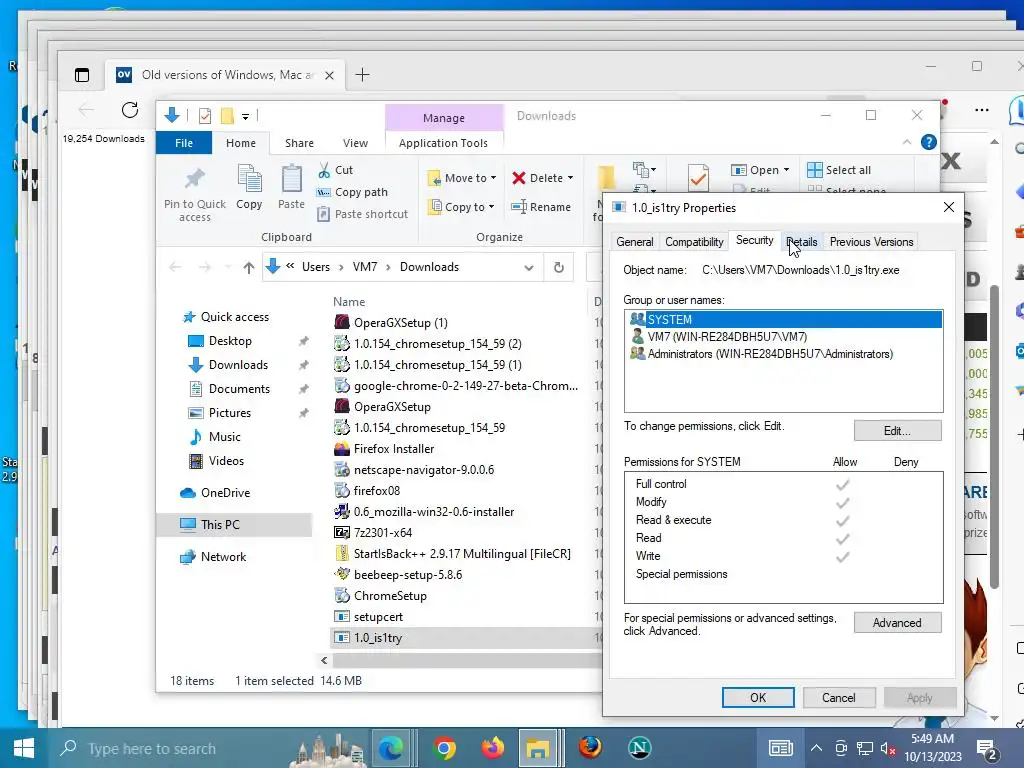Select the netscape-navigator-9.0.0.6 file
Screen dimensions: 1024x768
tap(424, 470)
